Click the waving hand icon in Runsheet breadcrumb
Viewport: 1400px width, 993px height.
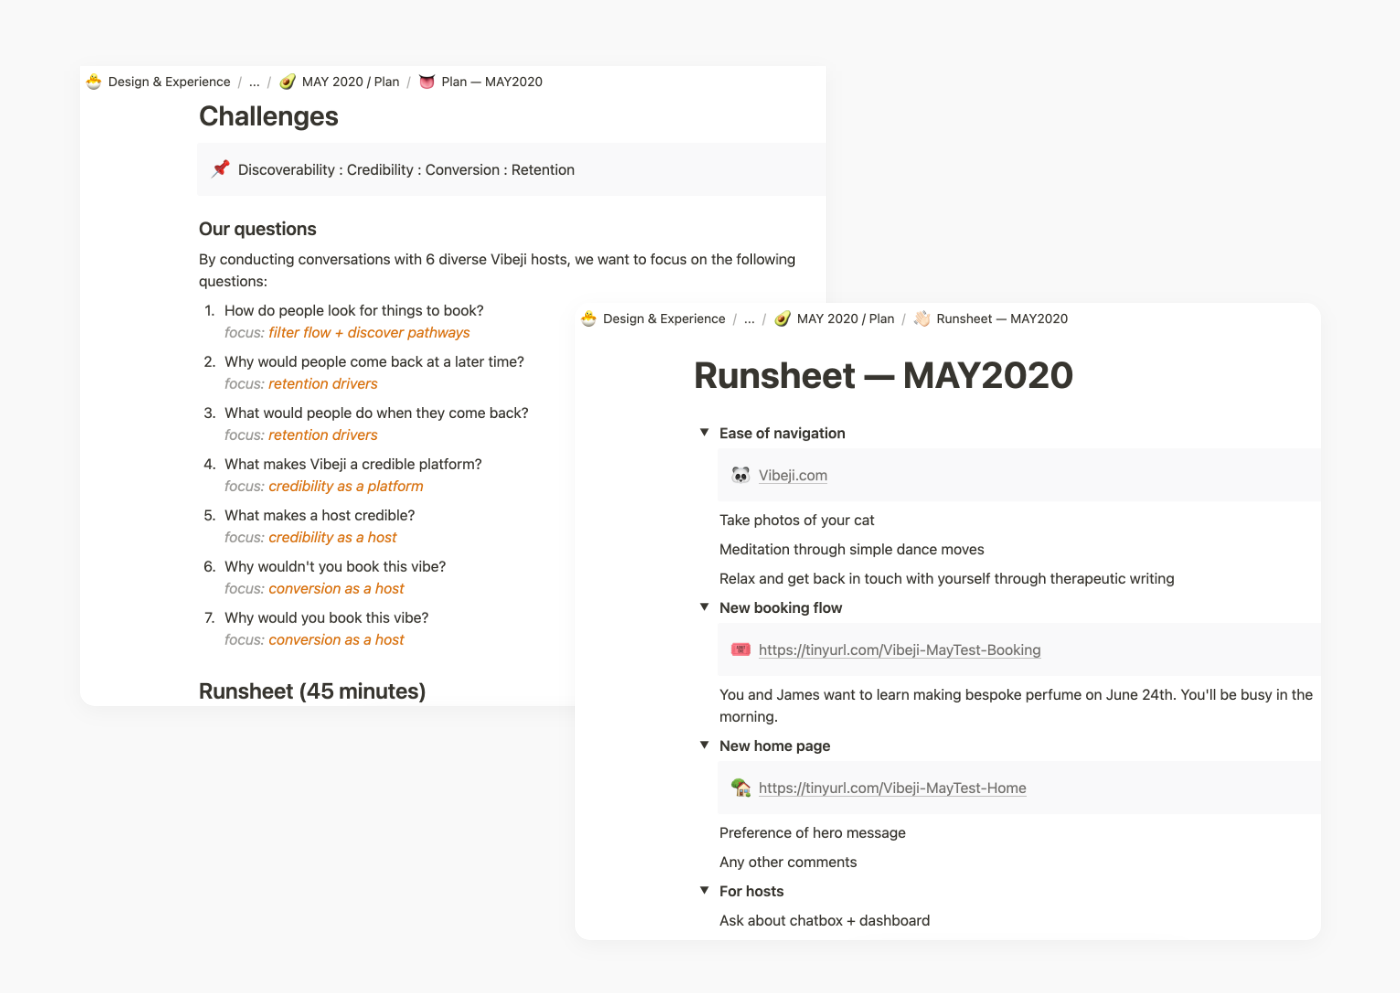tap(921, 319)
